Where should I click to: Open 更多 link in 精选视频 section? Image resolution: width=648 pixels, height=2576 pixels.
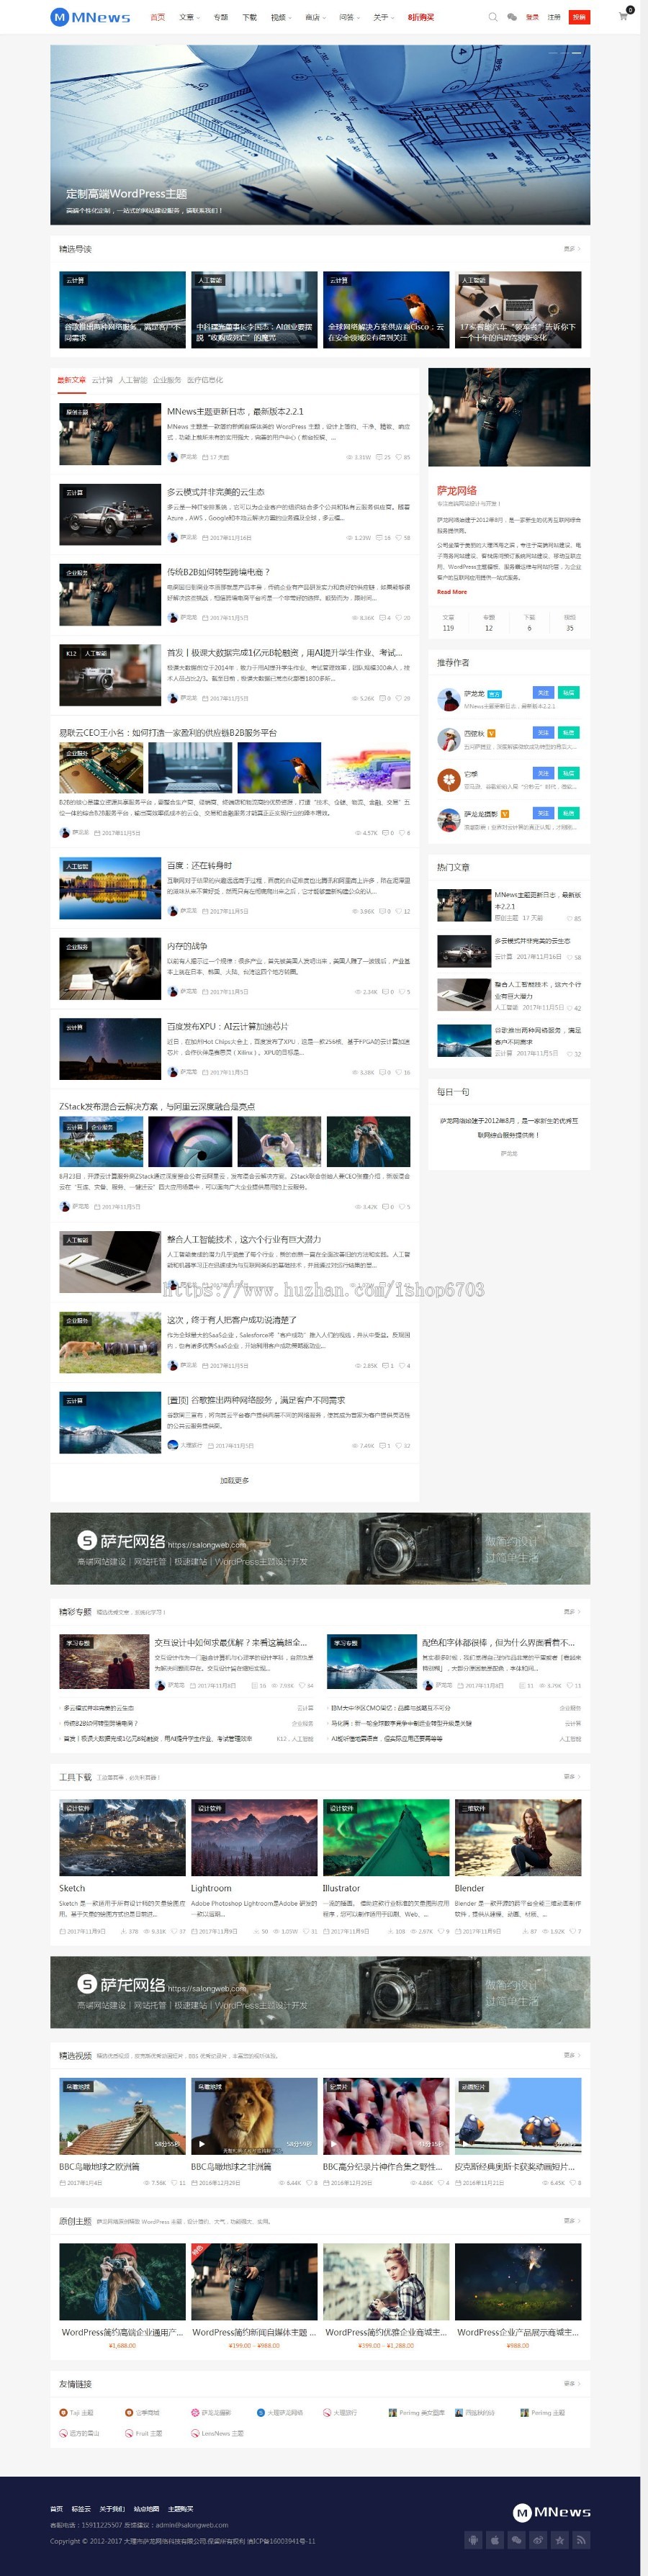coord(571,2055)
